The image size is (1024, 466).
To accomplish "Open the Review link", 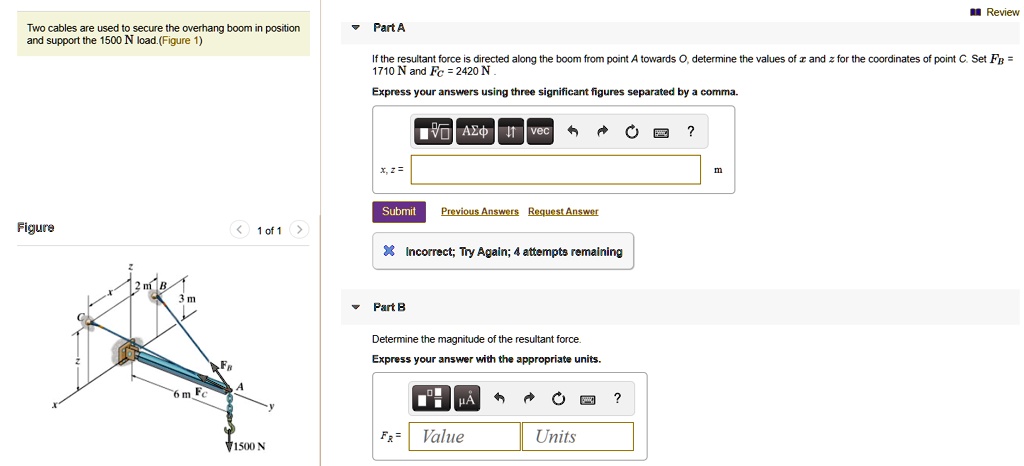I will pyautogui.click(x=1002, y=12).
